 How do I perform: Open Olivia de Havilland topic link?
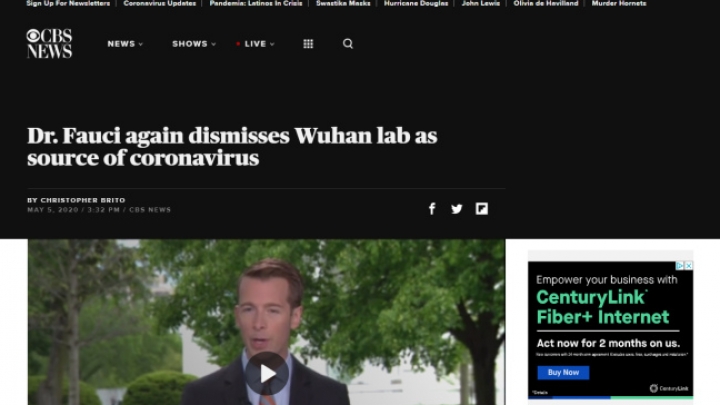pos(546,3)
